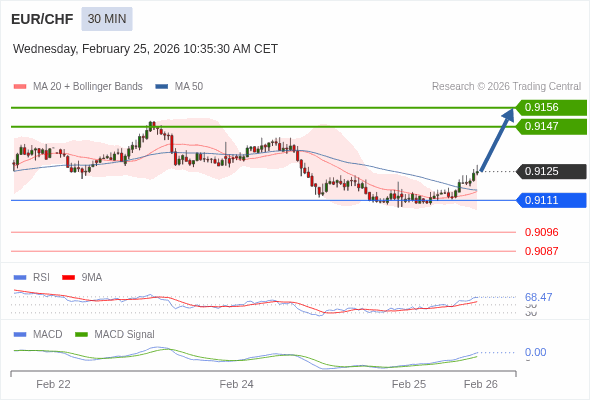Click the MA 50 legend swatch
Screen dimensions: 590x400
(x=162, y=87)
